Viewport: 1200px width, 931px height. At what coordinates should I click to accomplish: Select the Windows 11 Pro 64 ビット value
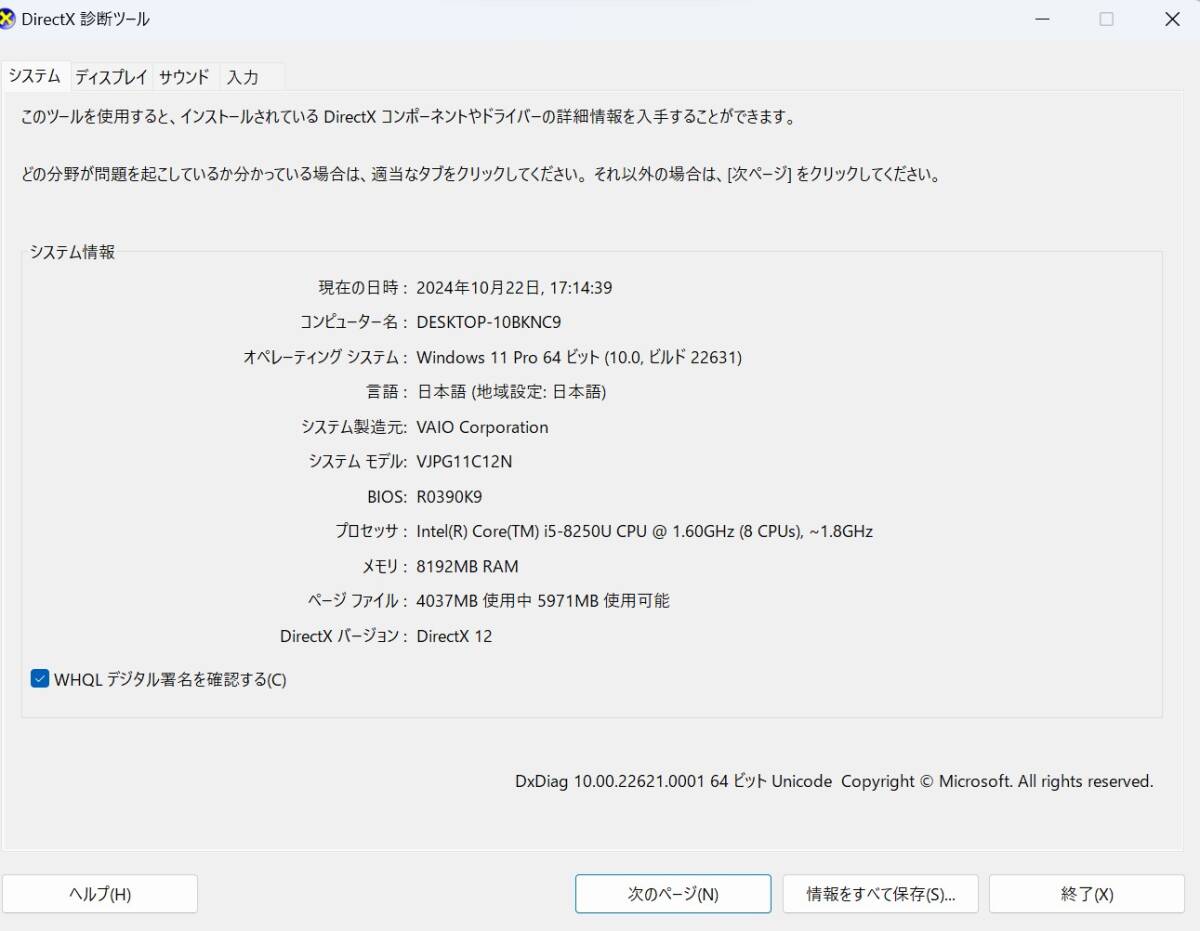point(579,357)
